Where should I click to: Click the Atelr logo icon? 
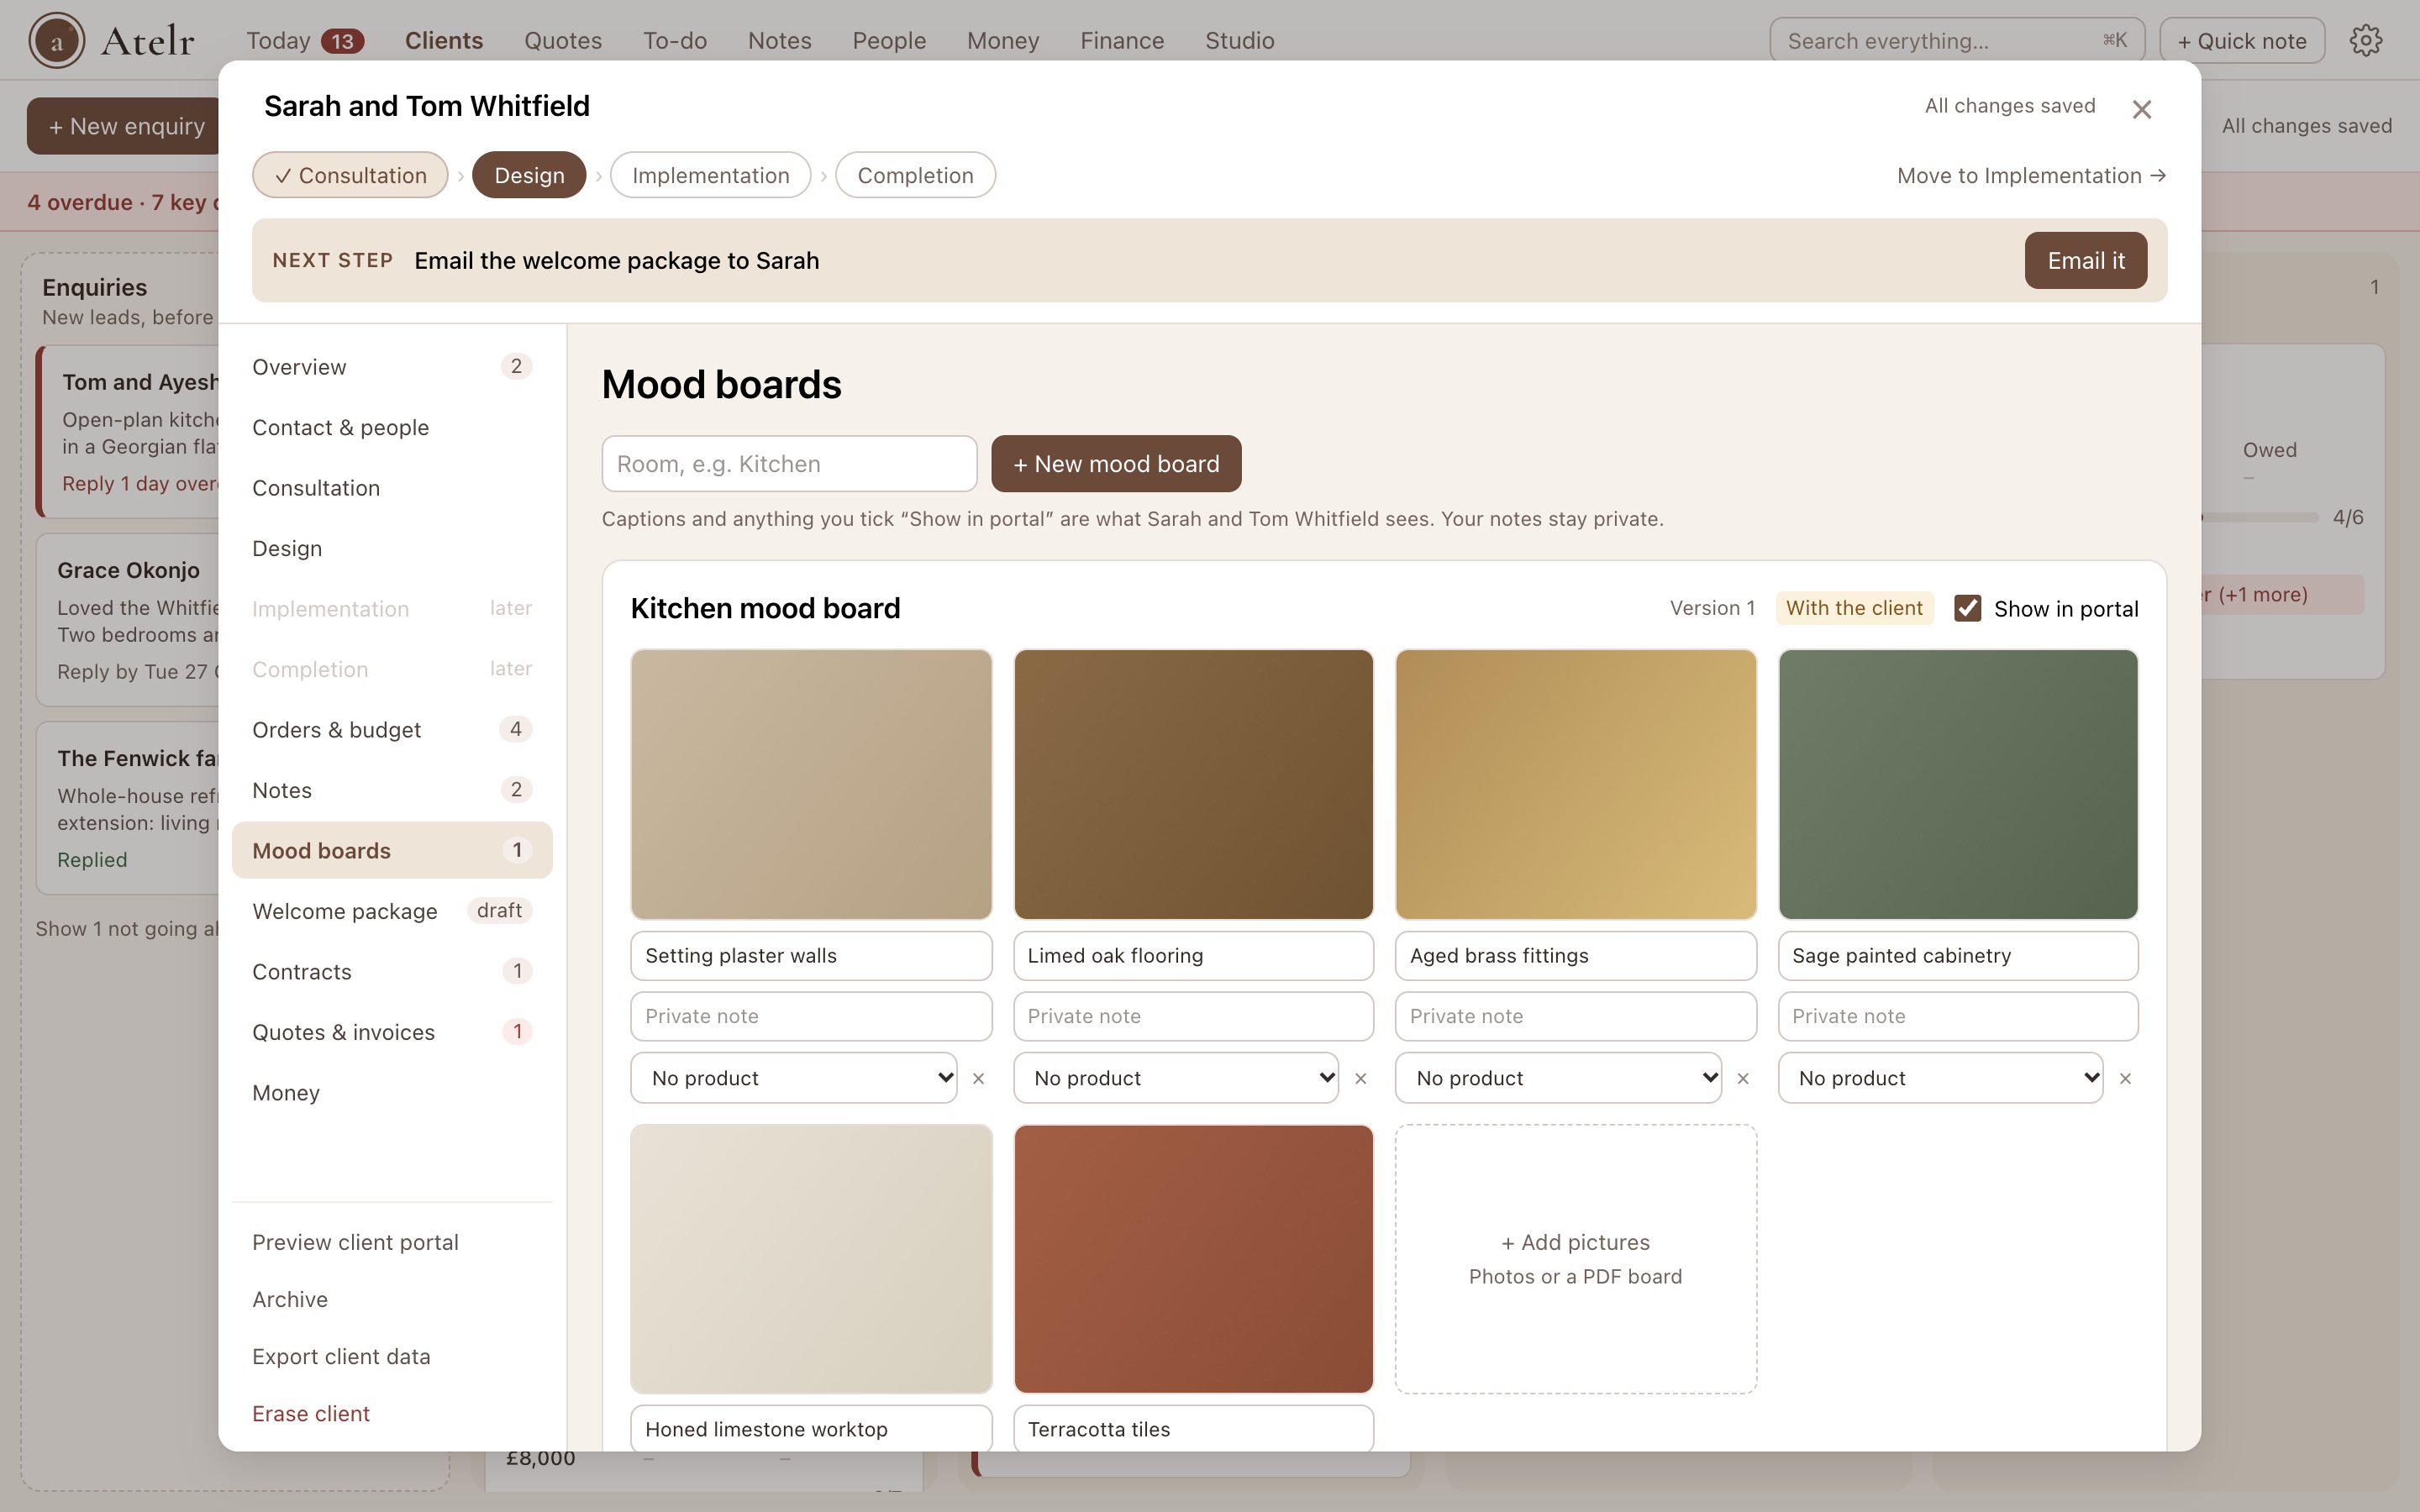pos(57,40)
